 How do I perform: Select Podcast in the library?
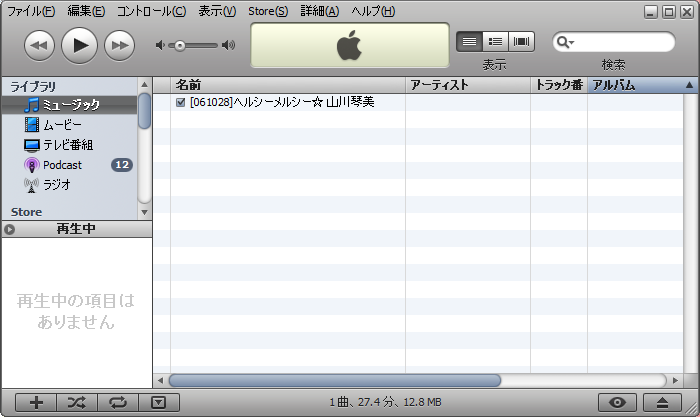(x=69, y=165)
